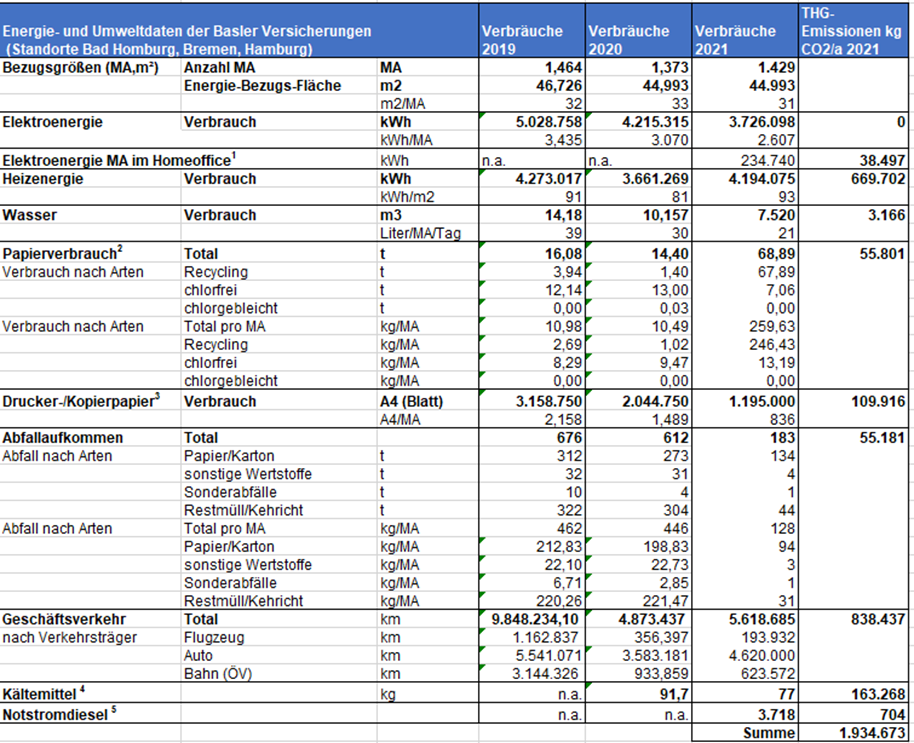
Task: Click the travel emissions value 838.437
Action: pyautogui.click(x=878, y=619)
